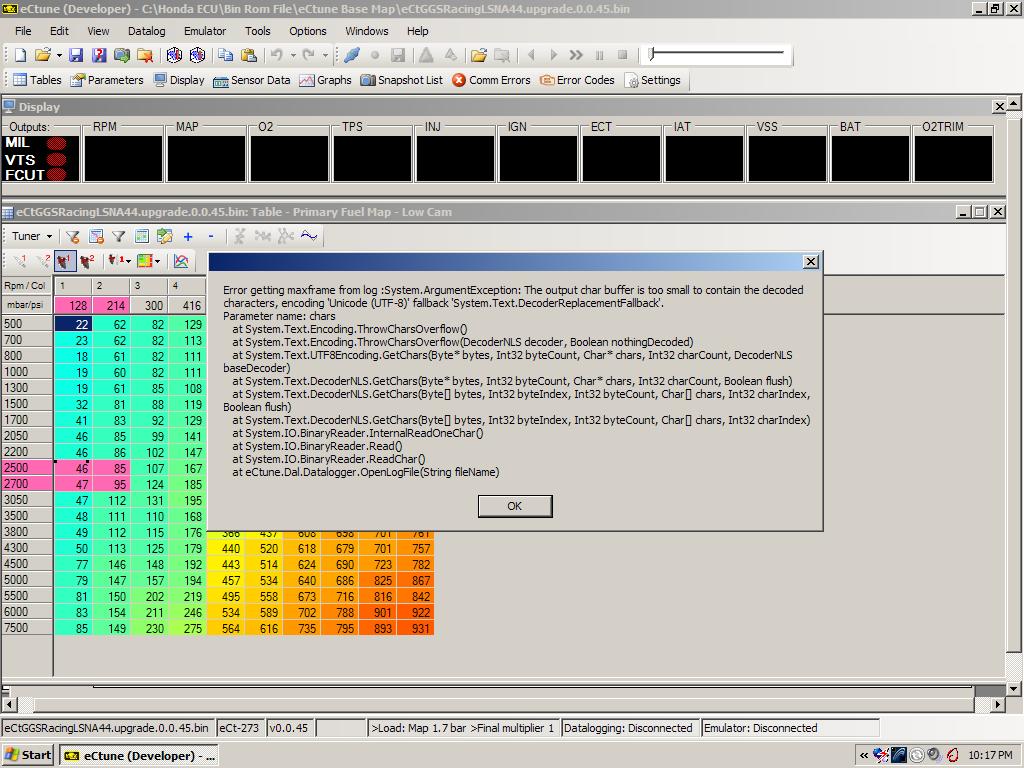Image resolution: width=1024 pixels, height=768 pixels.
Task: Show the Sensor Data panel
Action: pos(252,80)
